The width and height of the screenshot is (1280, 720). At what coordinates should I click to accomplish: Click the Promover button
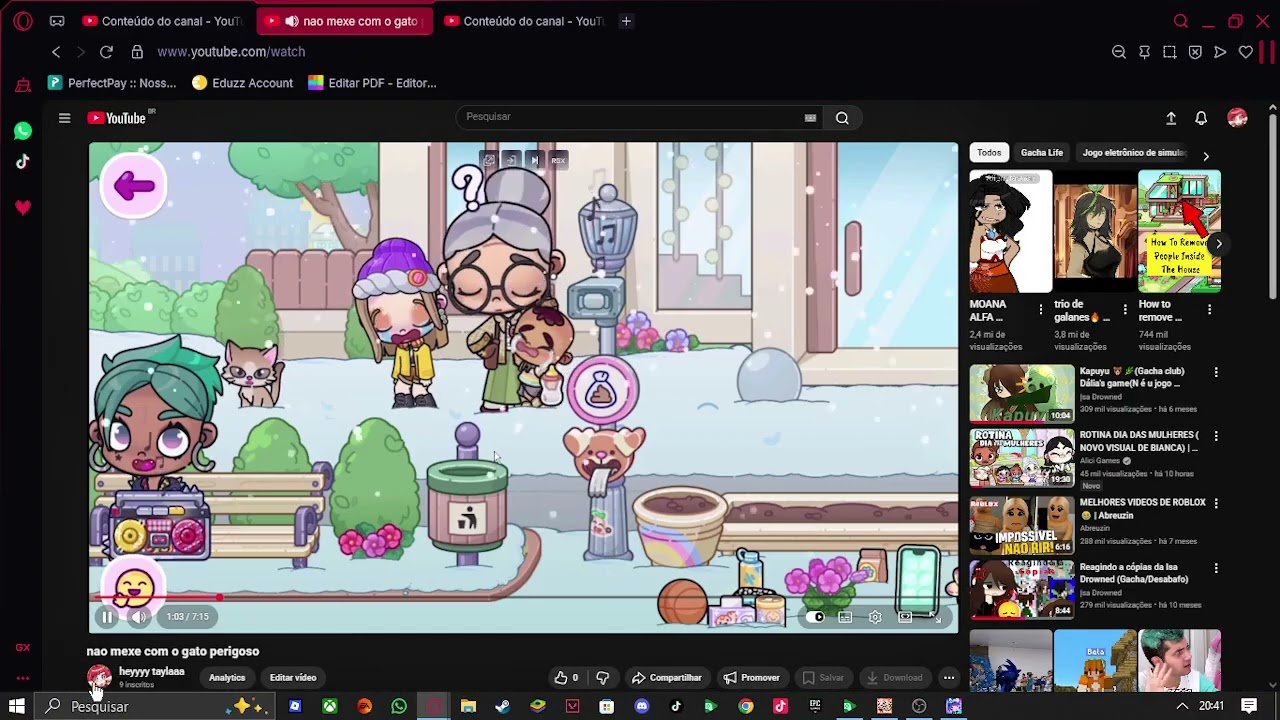coord(751,678)
